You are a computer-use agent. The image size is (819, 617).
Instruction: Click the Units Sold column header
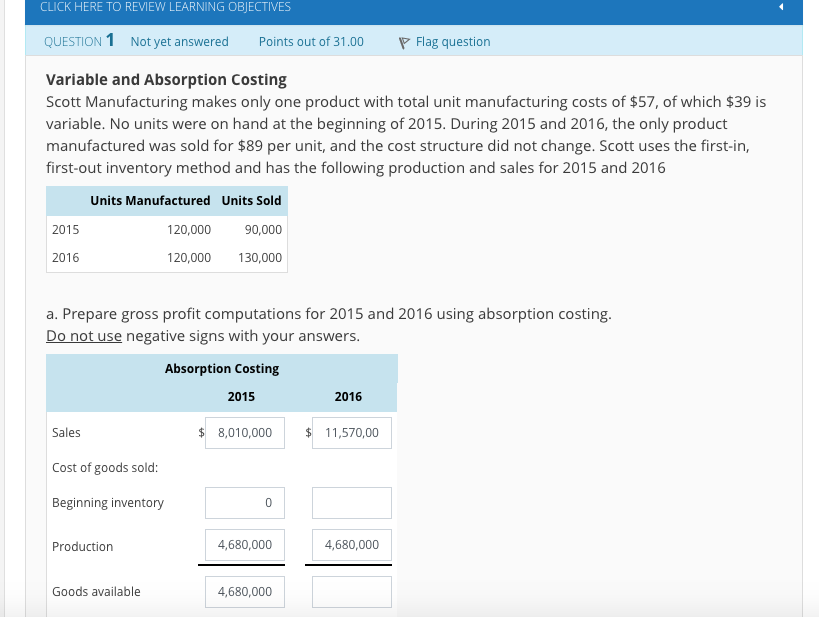coord(251,200)
